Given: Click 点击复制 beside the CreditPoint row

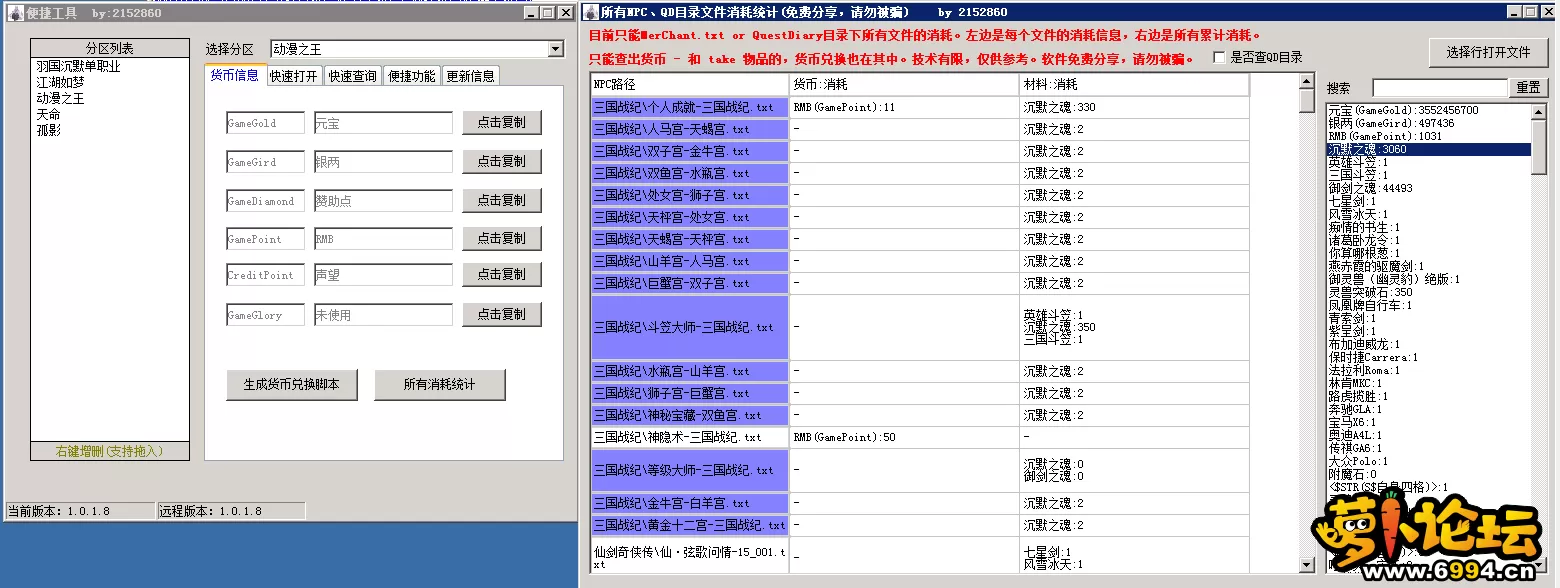Looking at the screenshot, I should [501, 274].
